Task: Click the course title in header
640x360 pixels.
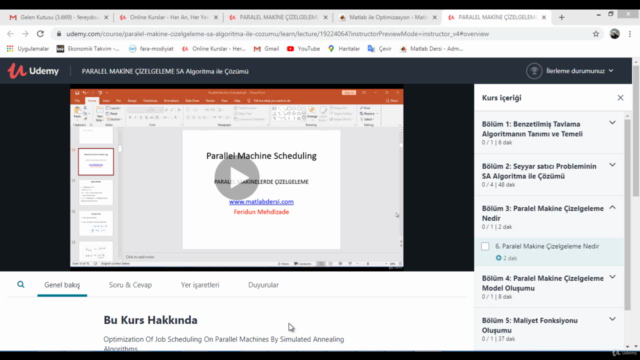Action: (x=165, y=71)
